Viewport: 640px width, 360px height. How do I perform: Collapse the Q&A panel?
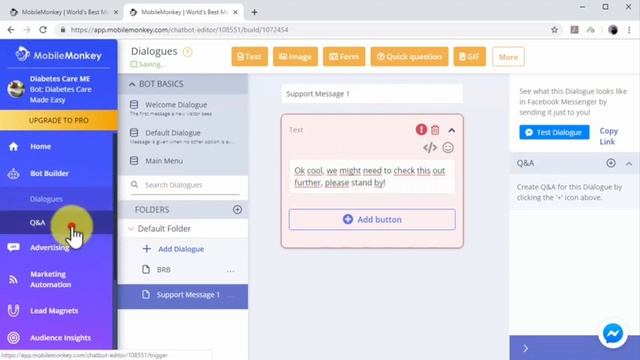click(629, 164)
